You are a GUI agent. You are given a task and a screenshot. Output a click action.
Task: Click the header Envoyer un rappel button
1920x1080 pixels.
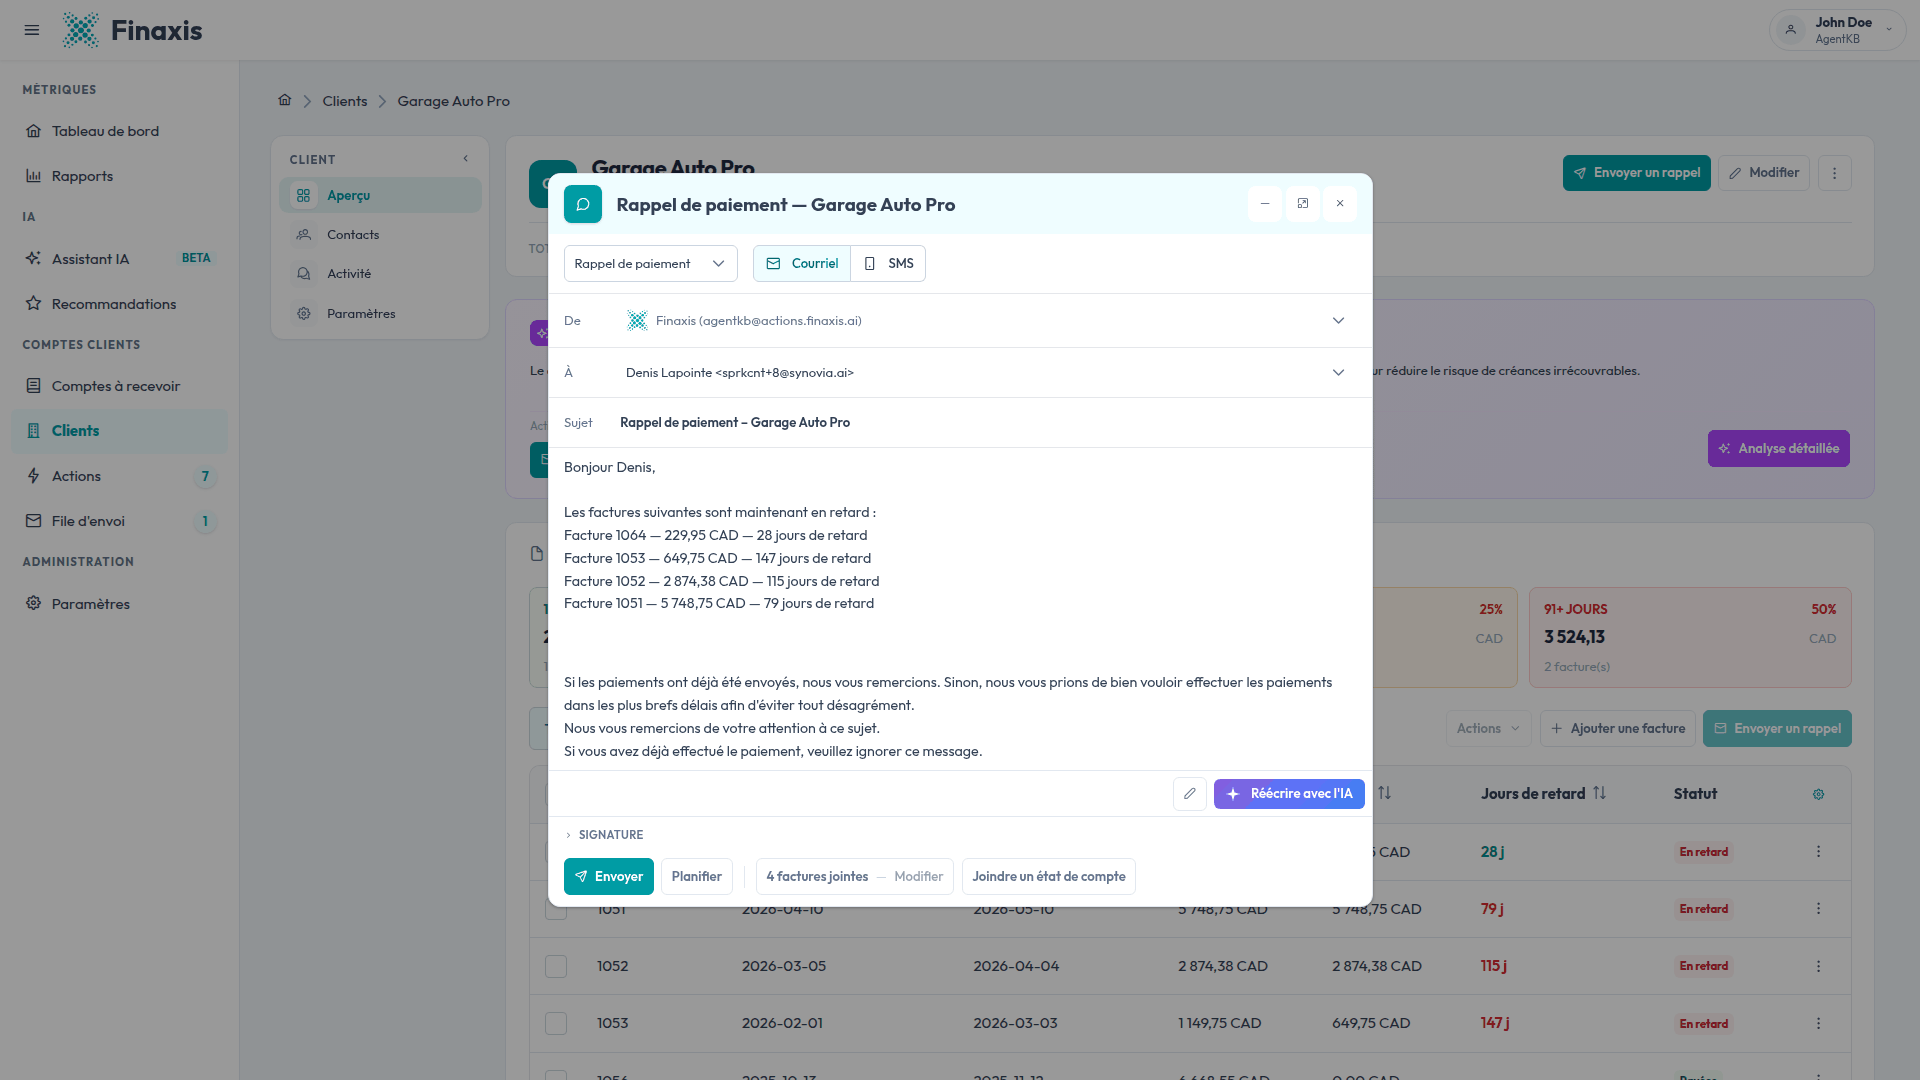click(1636, 173)
